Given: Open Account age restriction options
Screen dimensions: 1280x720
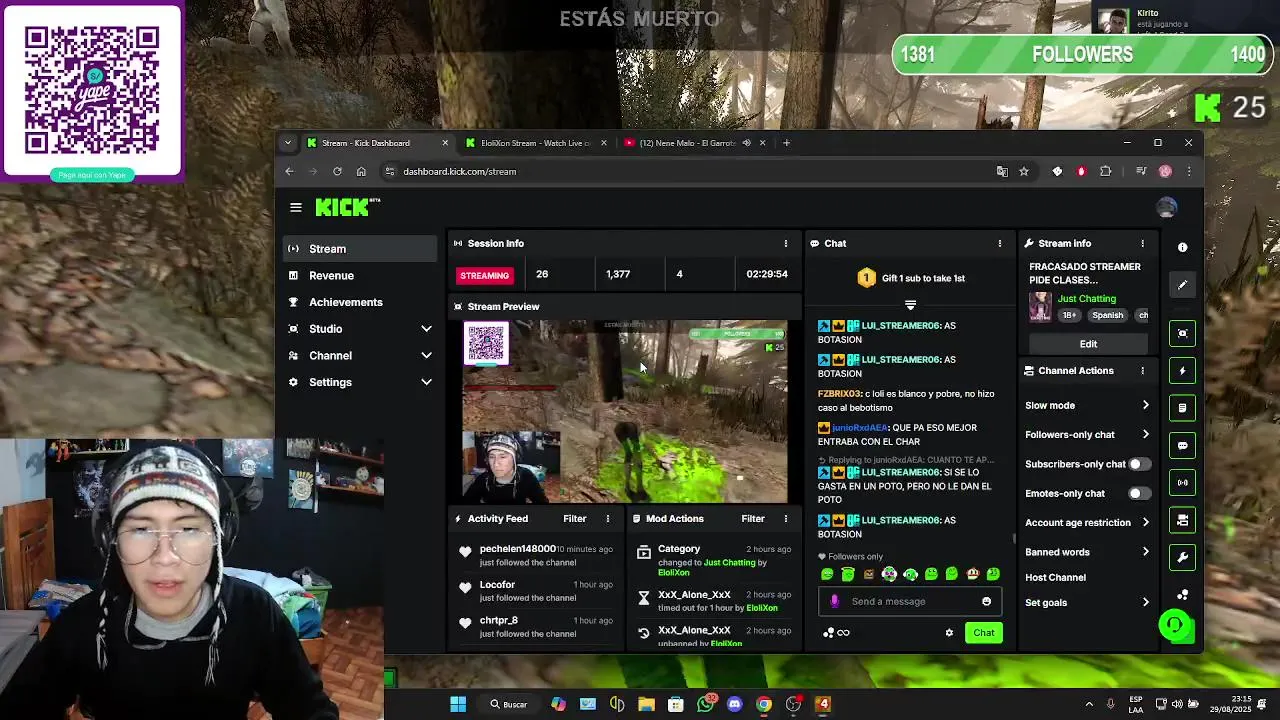Looking at the screenshot, I should click(1087, 522).
